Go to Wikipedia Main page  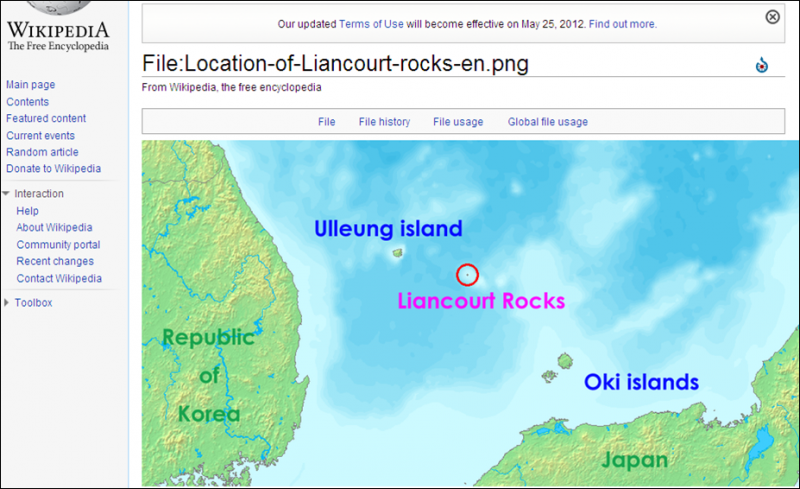[30, 85]
